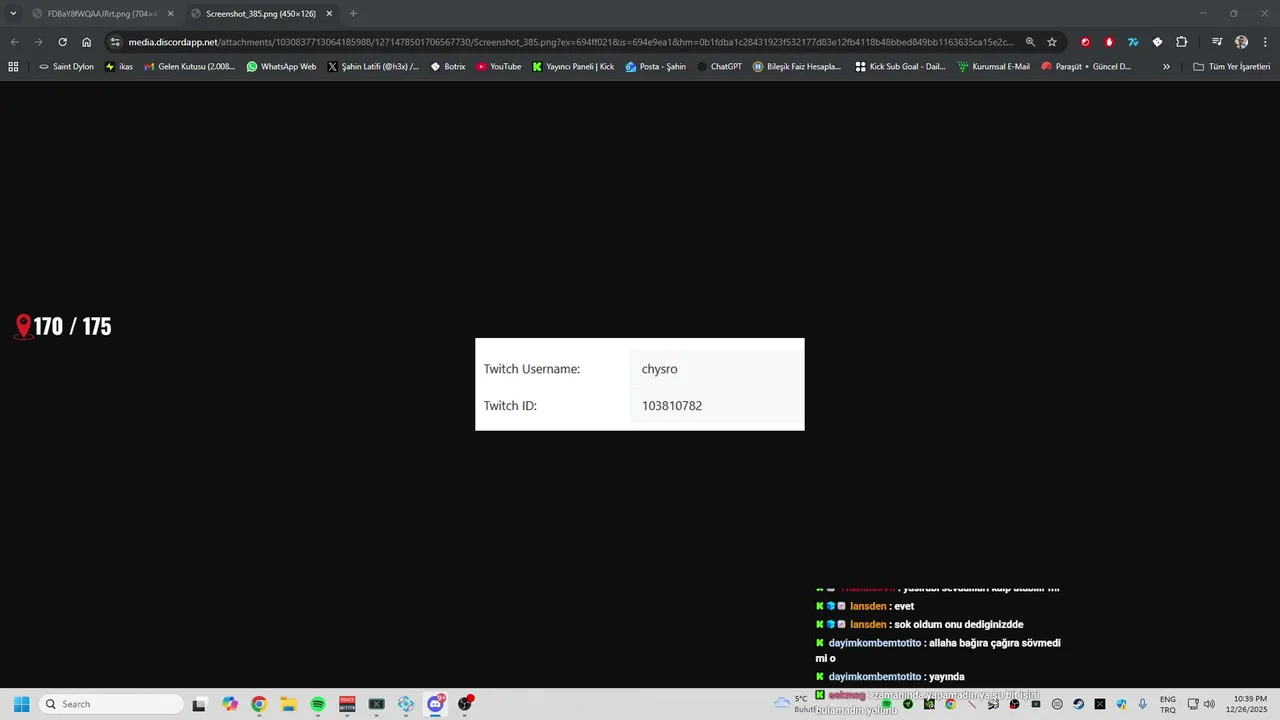This screenshot has width=1280, height=720.
Task: Click the Twitch username value chysro
Action: 660,369
